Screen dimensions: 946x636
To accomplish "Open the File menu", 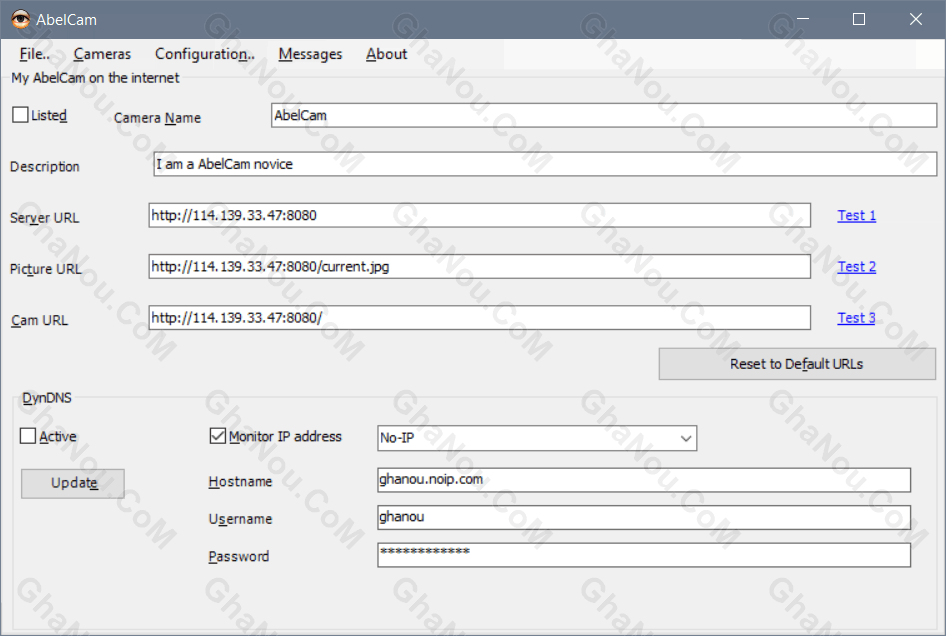I will pyautogui.click(x=34, y=54).
